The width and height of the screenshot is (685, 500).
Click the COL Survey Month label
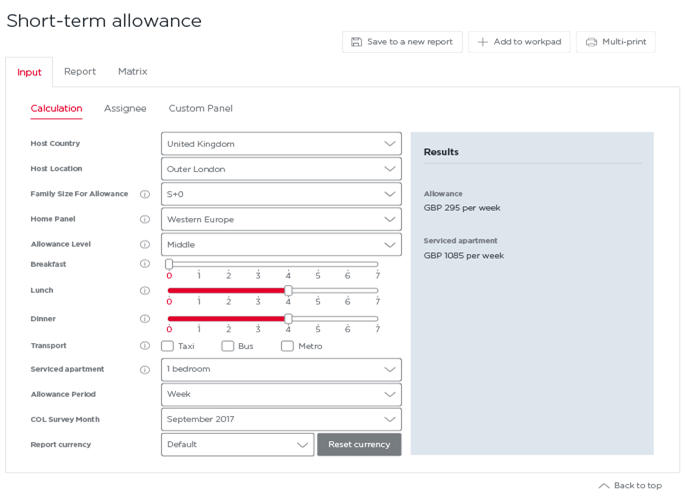(65, 420)
